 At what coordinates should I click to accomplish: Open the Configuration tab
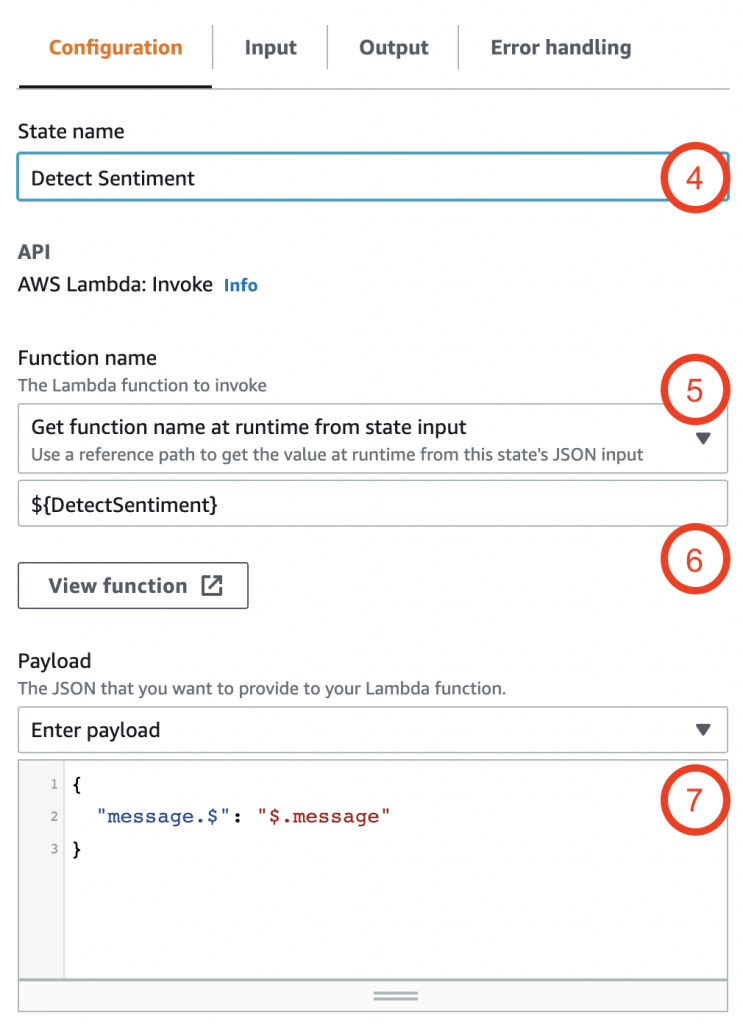[115, 47]
